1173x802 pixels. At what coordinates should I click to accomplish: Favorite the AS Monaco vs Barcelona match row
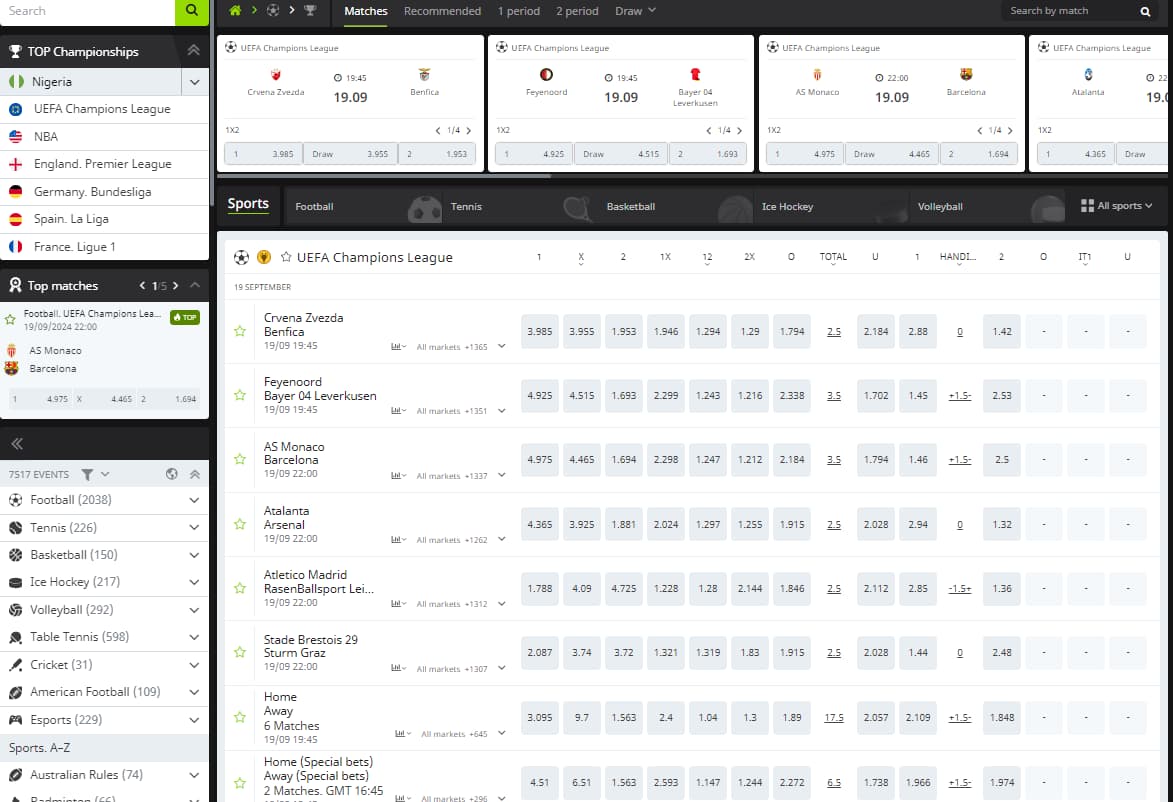(239, 459)
